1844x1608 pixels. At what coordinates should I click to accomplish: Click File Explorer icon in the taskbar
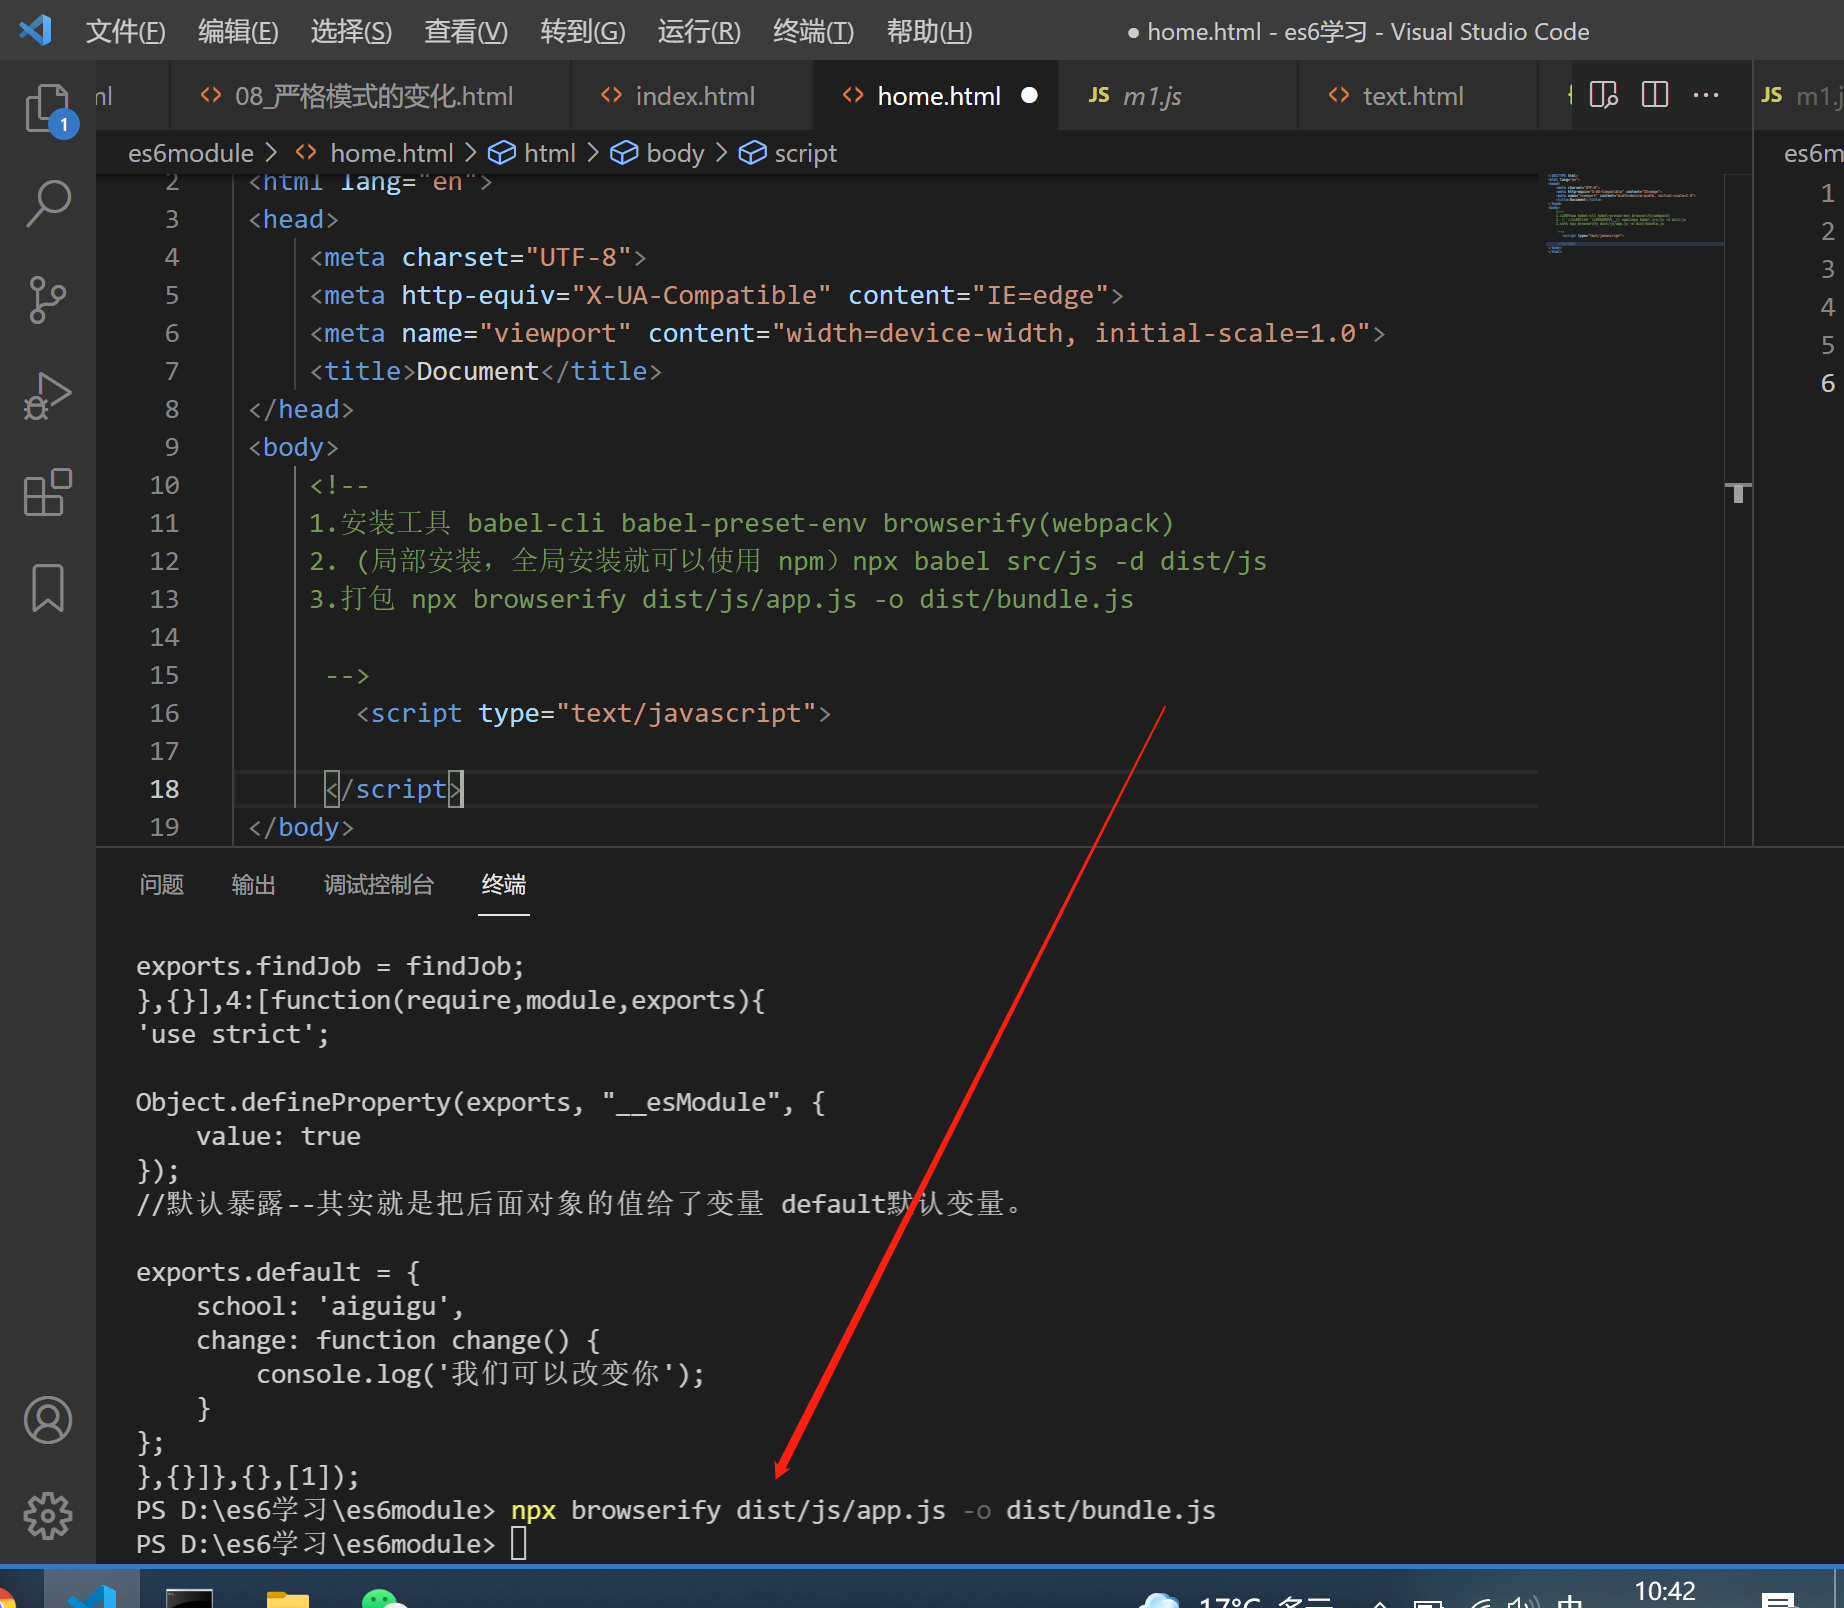[x=288, y=1597]
